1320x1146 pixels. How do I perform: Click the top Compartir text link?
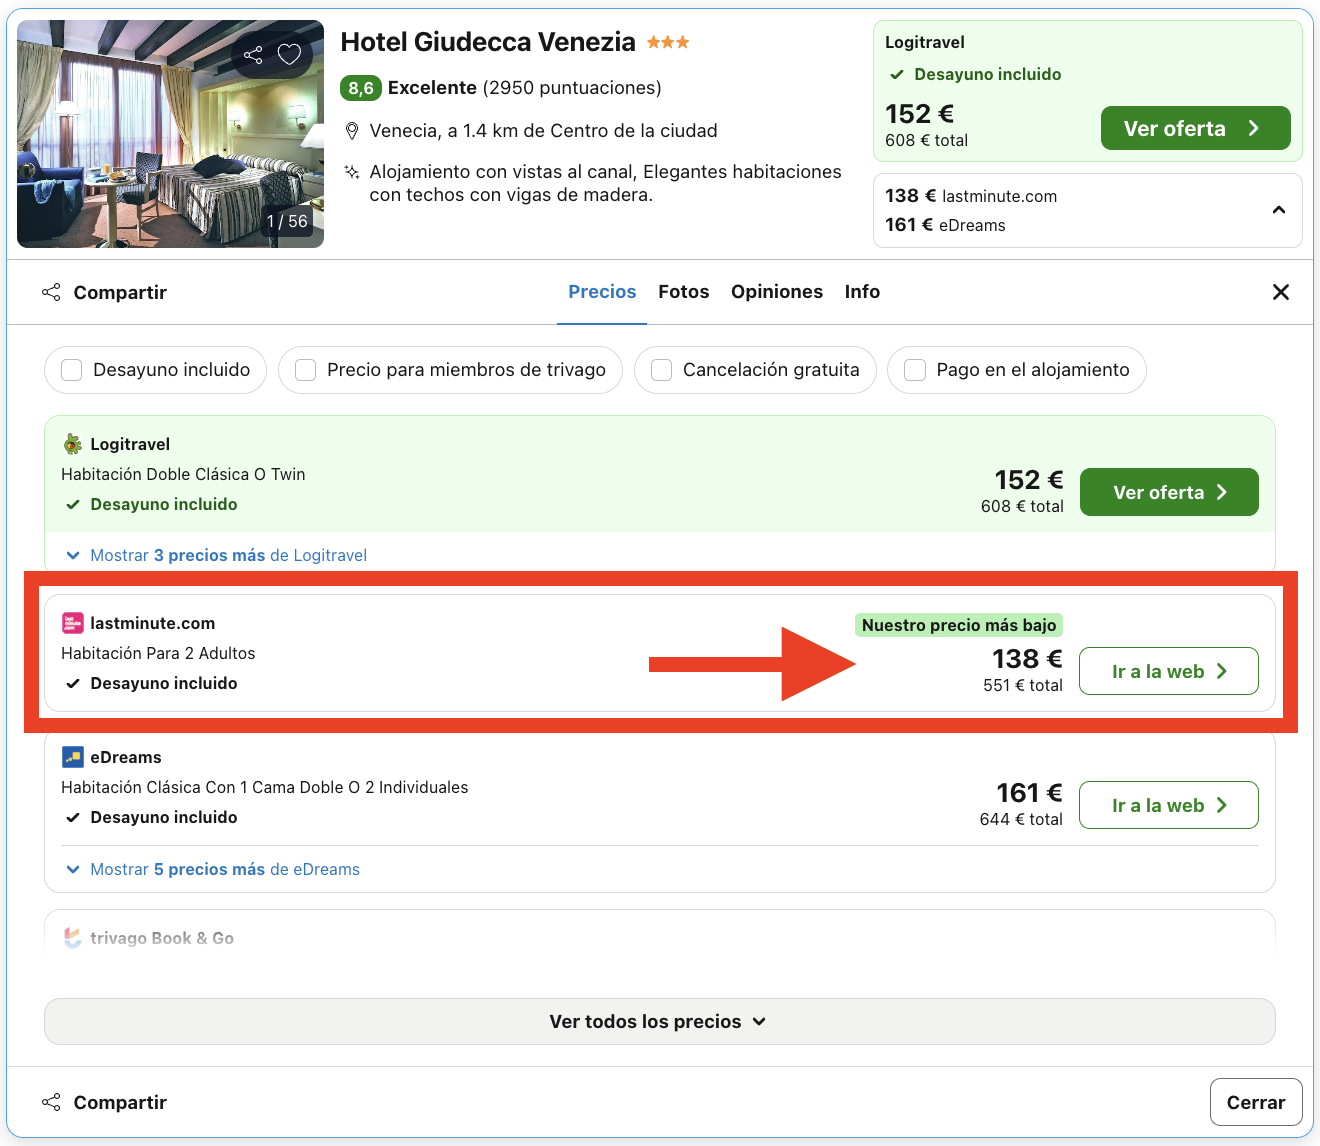pyautogui.click(x=120, y=292)
